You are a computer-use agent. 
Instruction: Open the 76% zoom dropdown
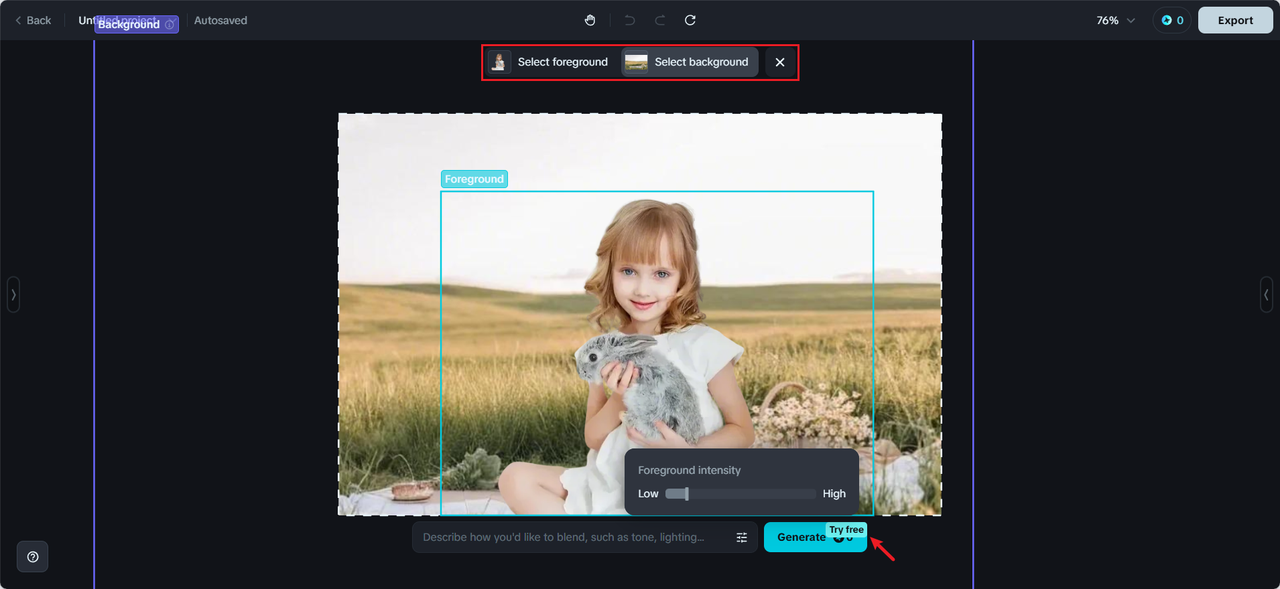point(1116,20)
